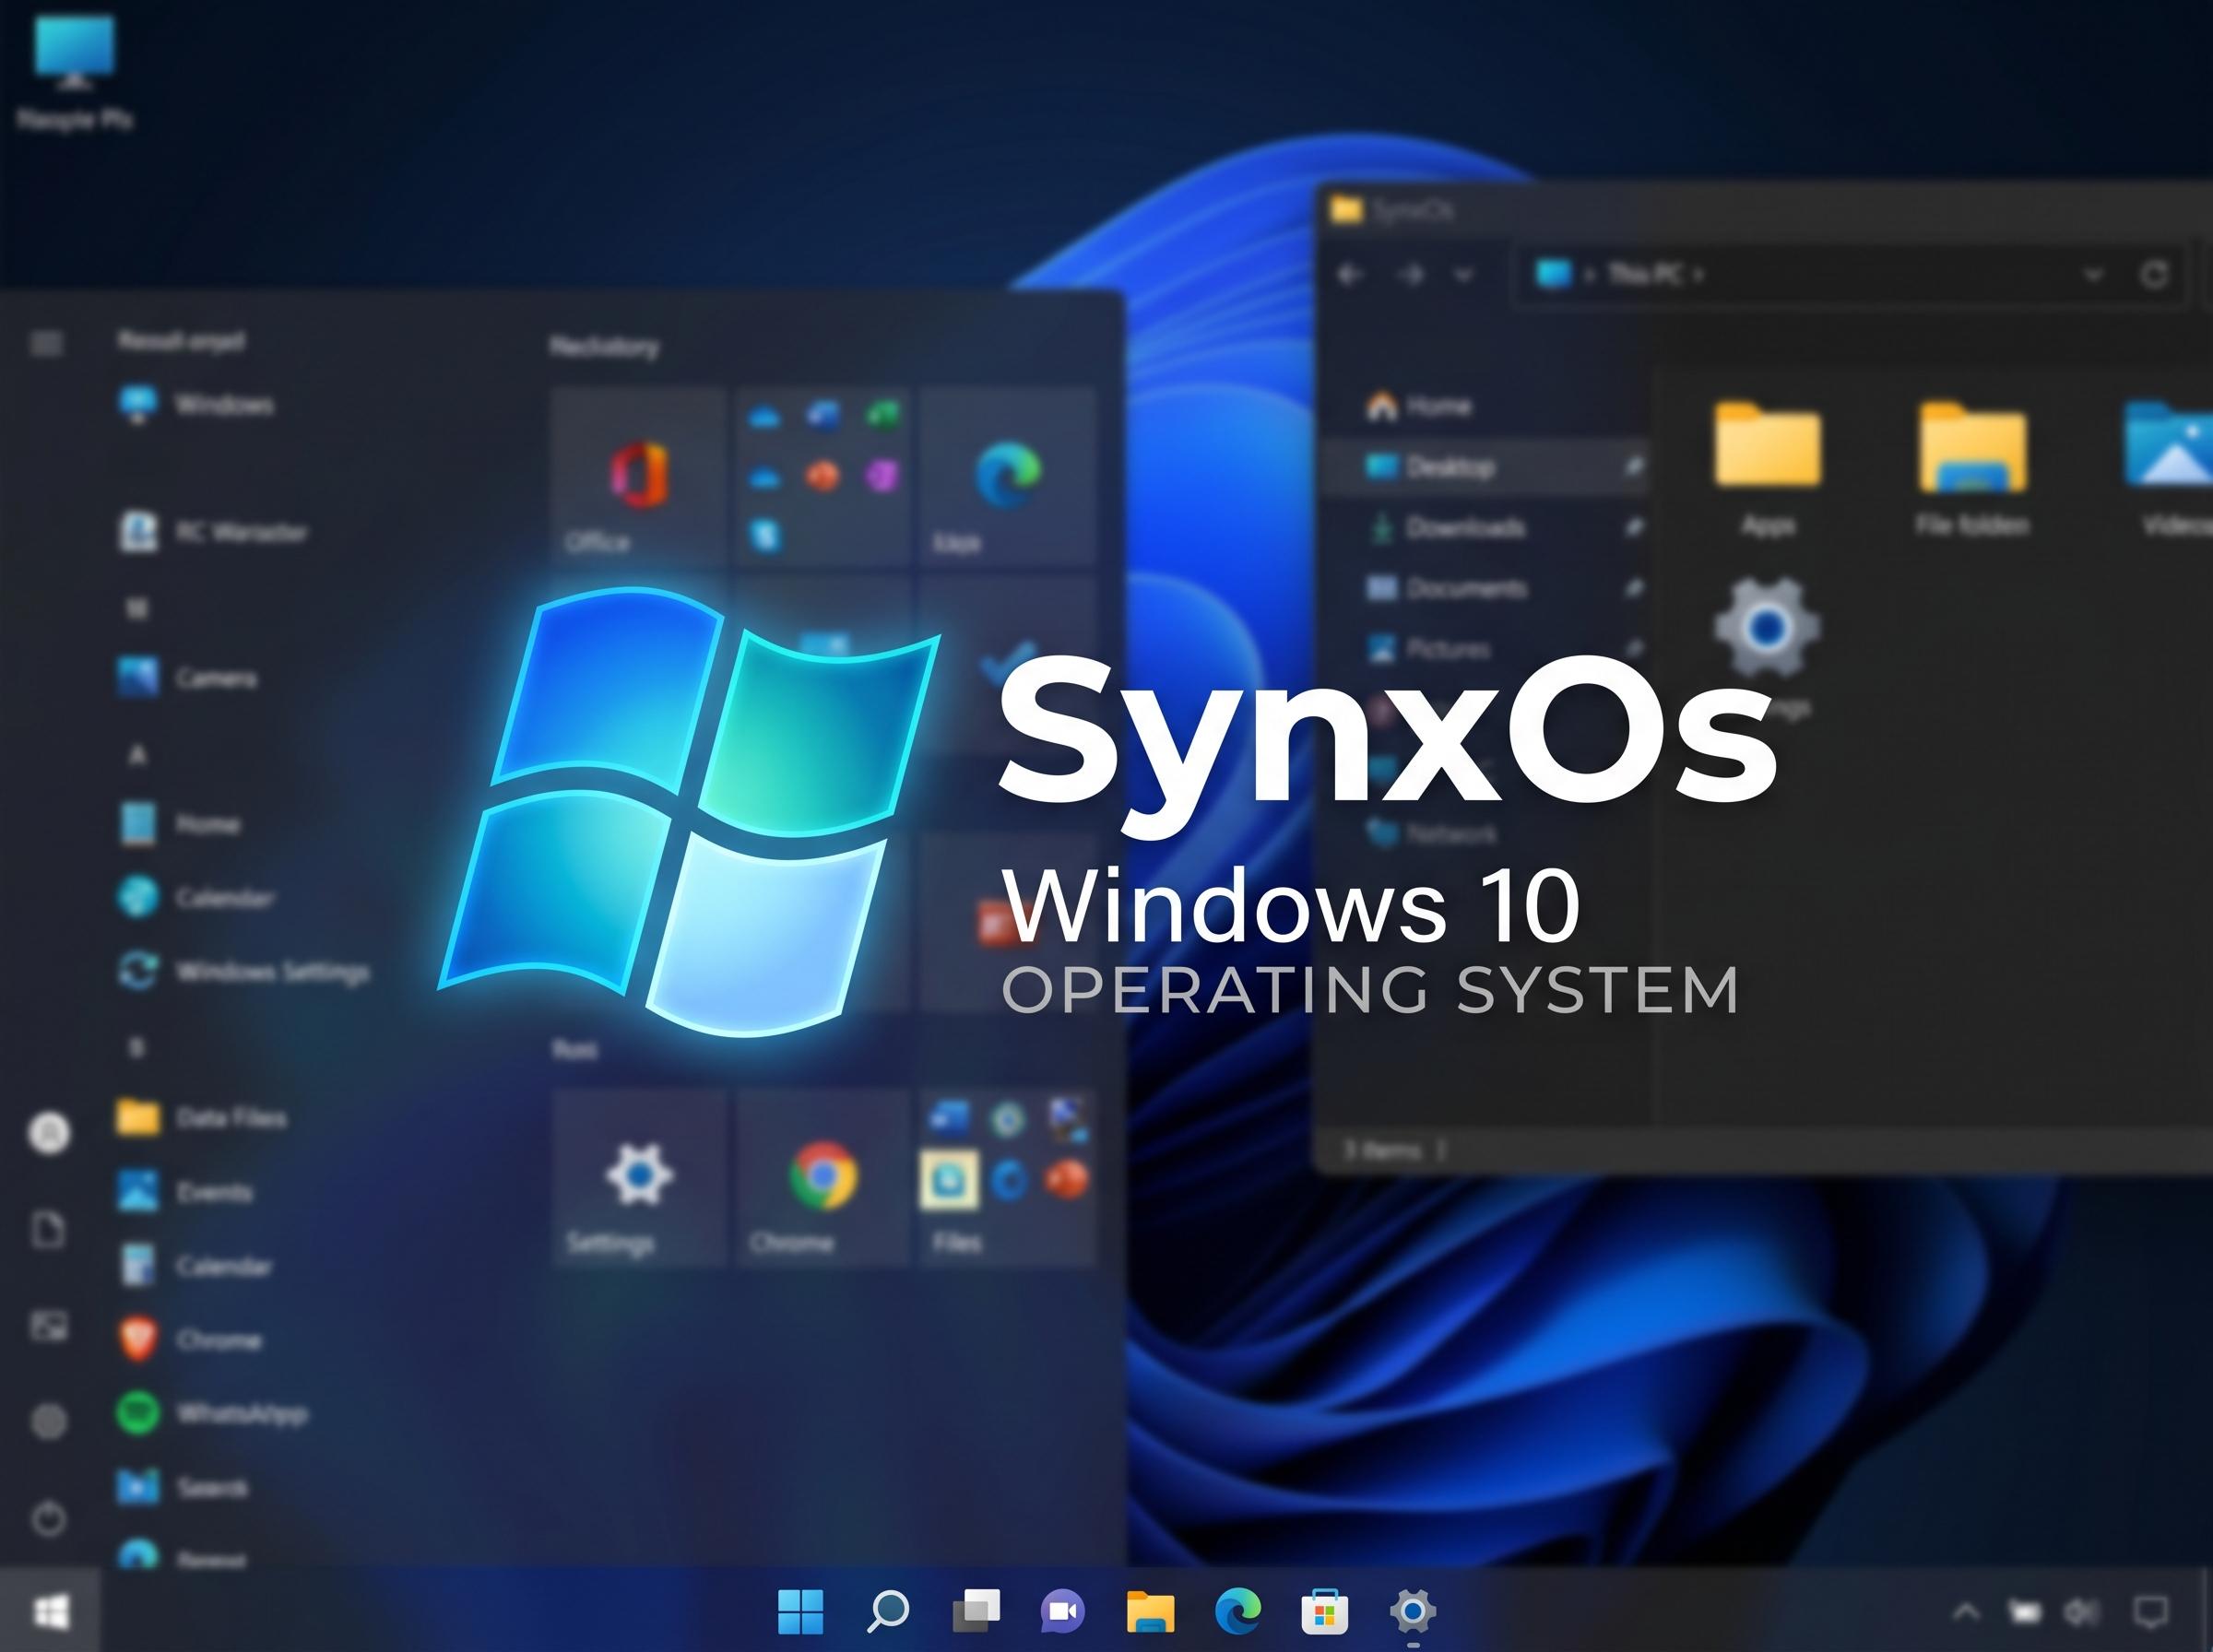Screen dimensions: 2213x1652
Task: Unpin Desktop using its pin icon
Action: click(1632, 466)
